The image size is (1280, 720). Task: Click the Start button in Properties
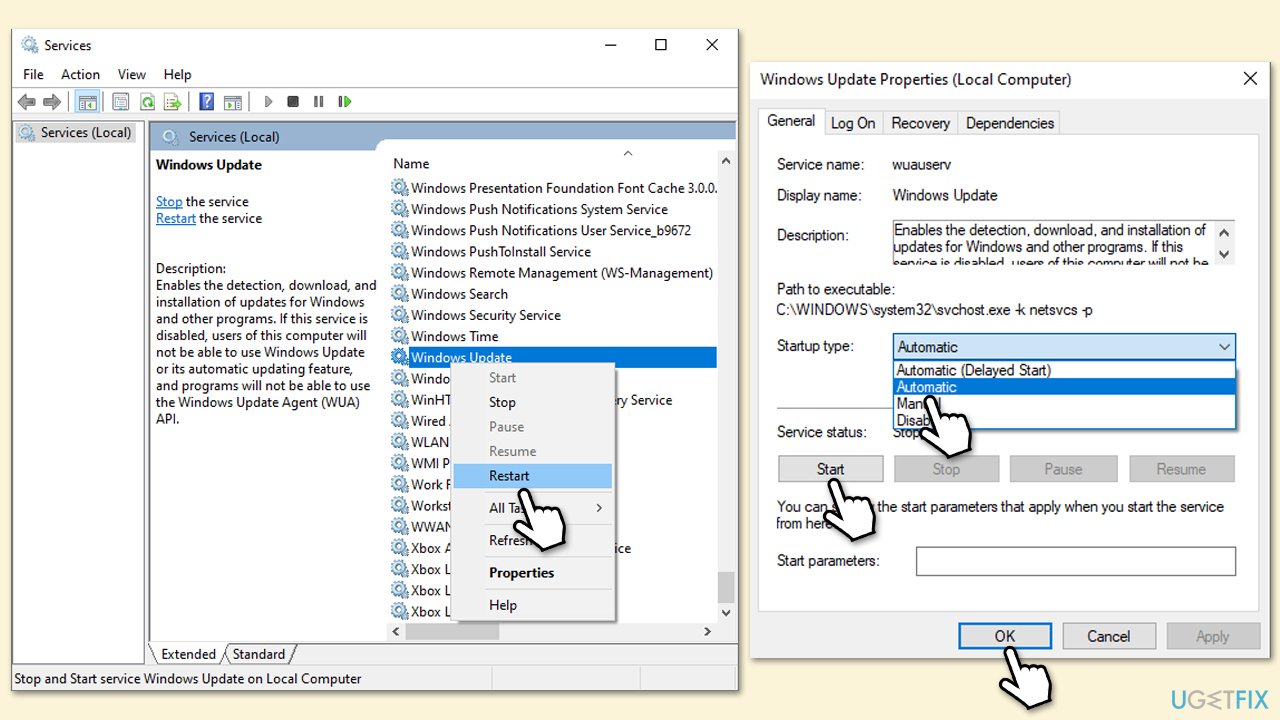point(830,469)
